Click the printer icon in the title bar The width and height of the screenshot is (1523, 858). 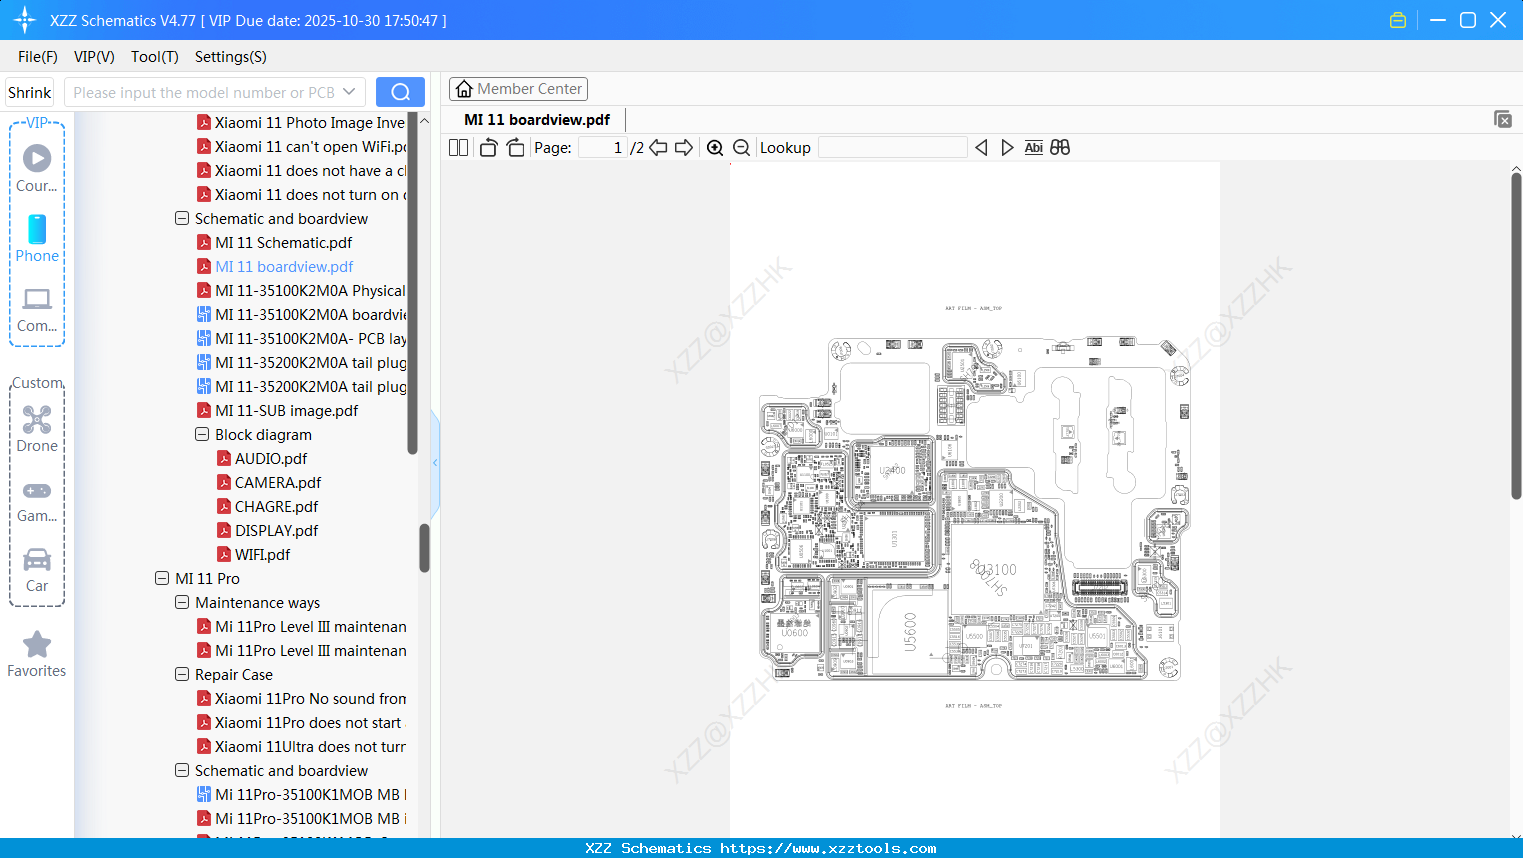click(x=1397, y=19)
